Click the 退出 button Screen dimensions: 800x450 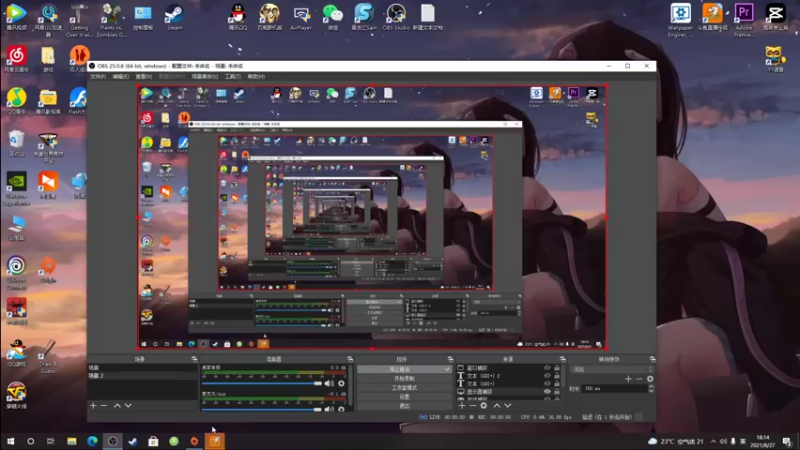(x=404, y=406)
